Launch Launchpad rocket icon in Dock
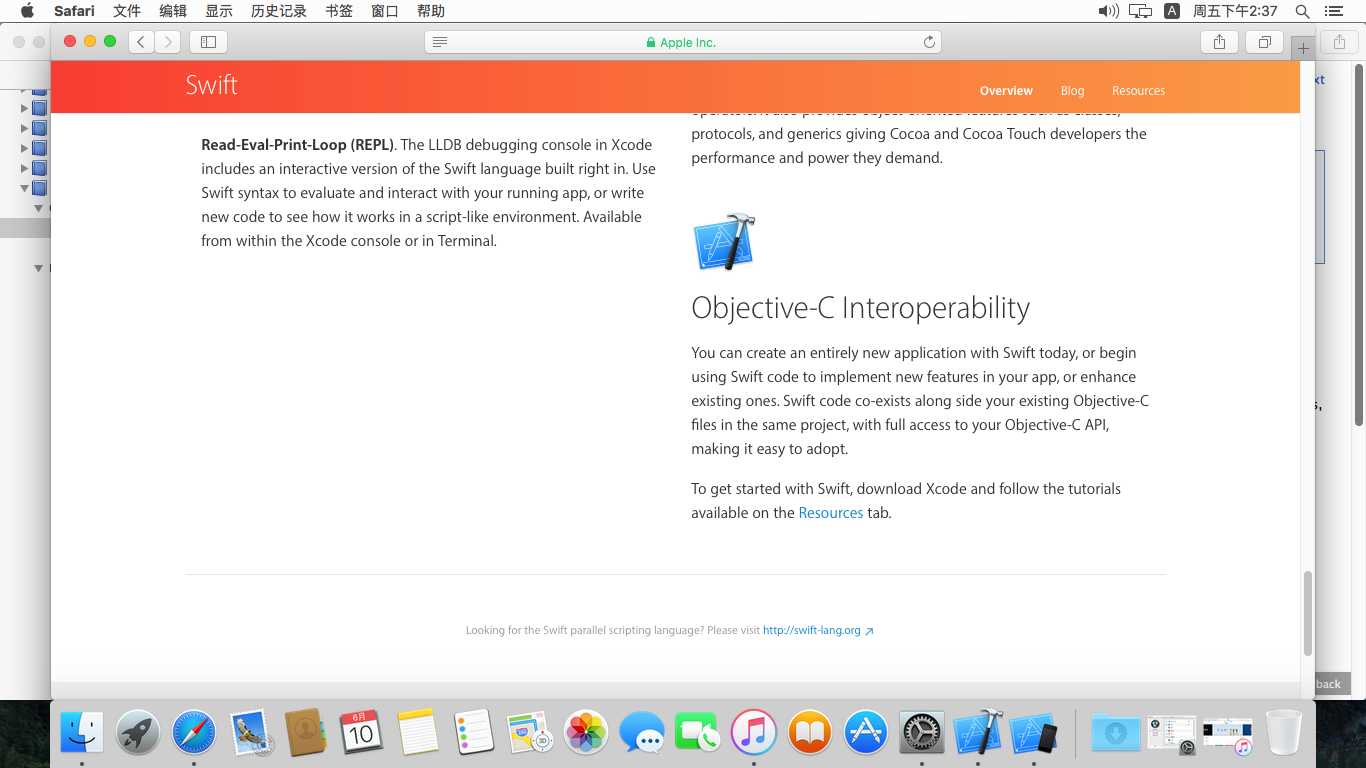 coord(138,733)
